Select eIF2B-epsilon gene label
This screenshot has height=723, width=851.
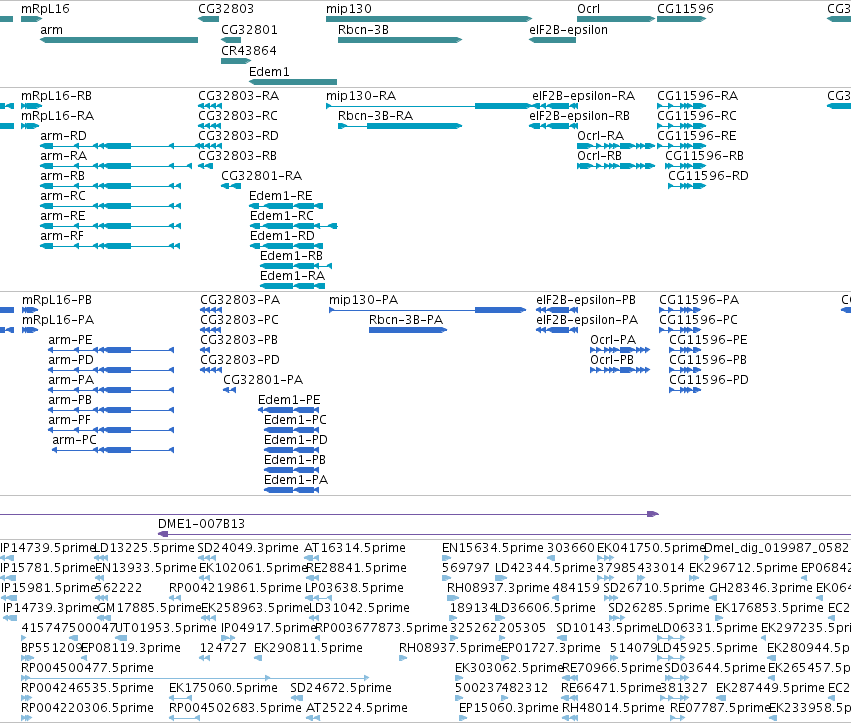[568, 30]
